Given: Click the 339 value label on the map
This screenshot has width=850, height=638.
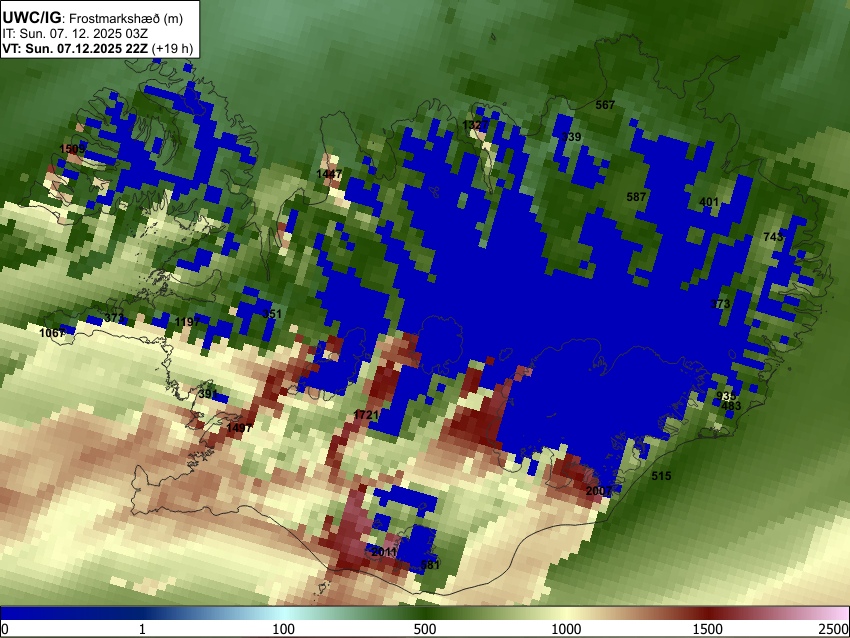Looking at the screenshot, I should (x=571, y=137).
